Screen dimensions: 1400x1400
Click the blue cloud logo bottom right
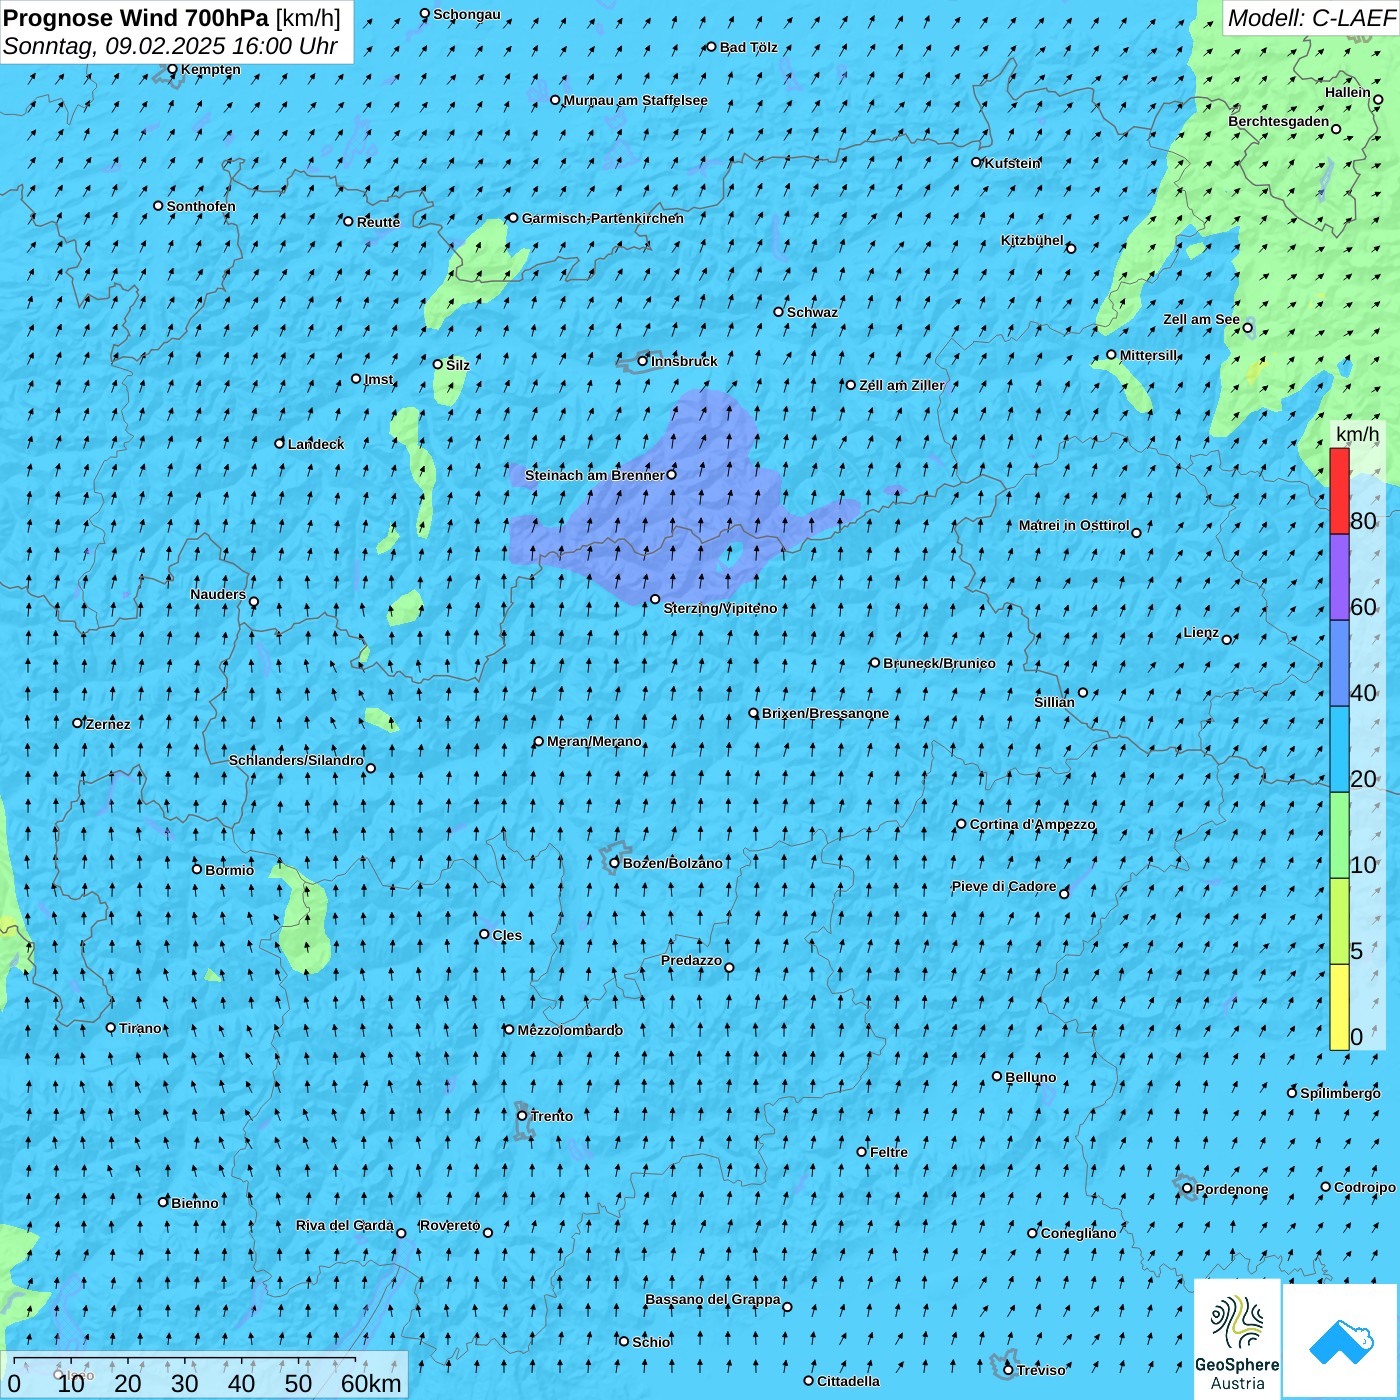click(1340, 1341)
